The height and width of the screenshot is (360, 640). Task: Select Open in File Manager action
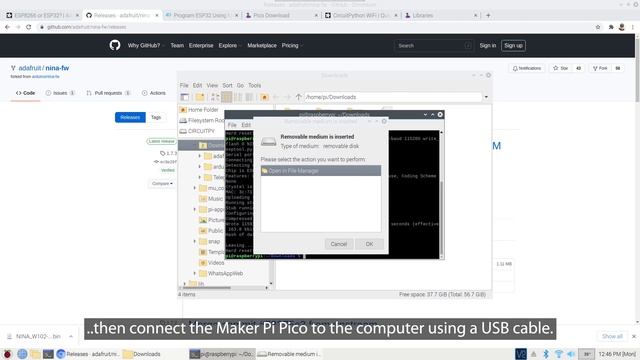coord(321,171)
